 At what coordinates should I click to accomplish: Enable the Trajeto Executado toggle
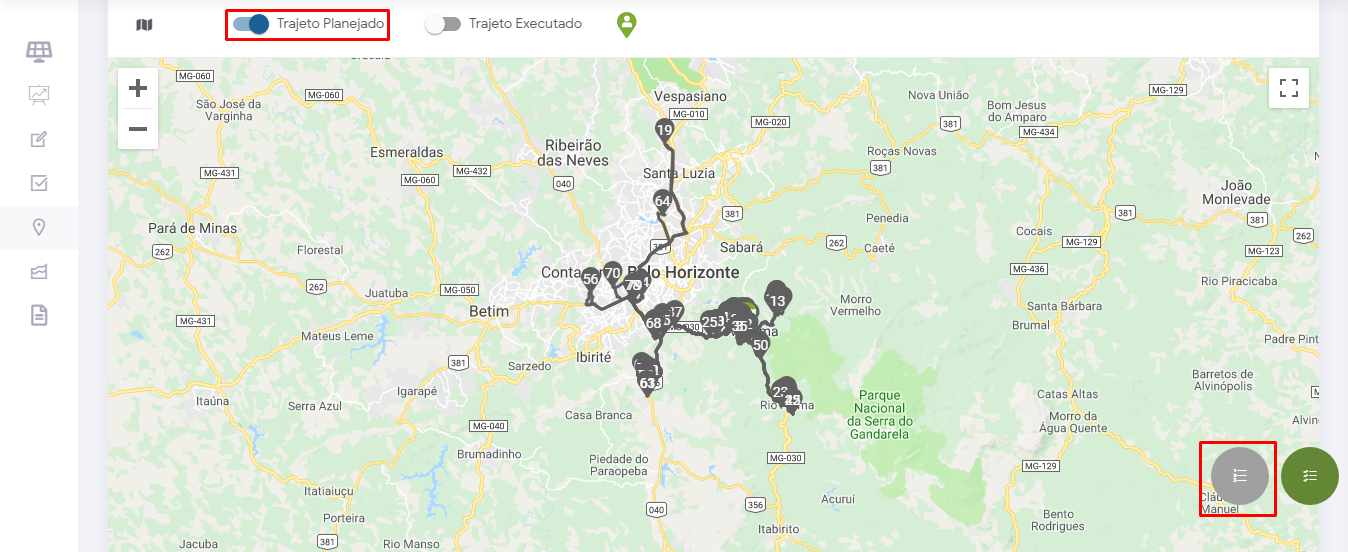coord(443,24)
